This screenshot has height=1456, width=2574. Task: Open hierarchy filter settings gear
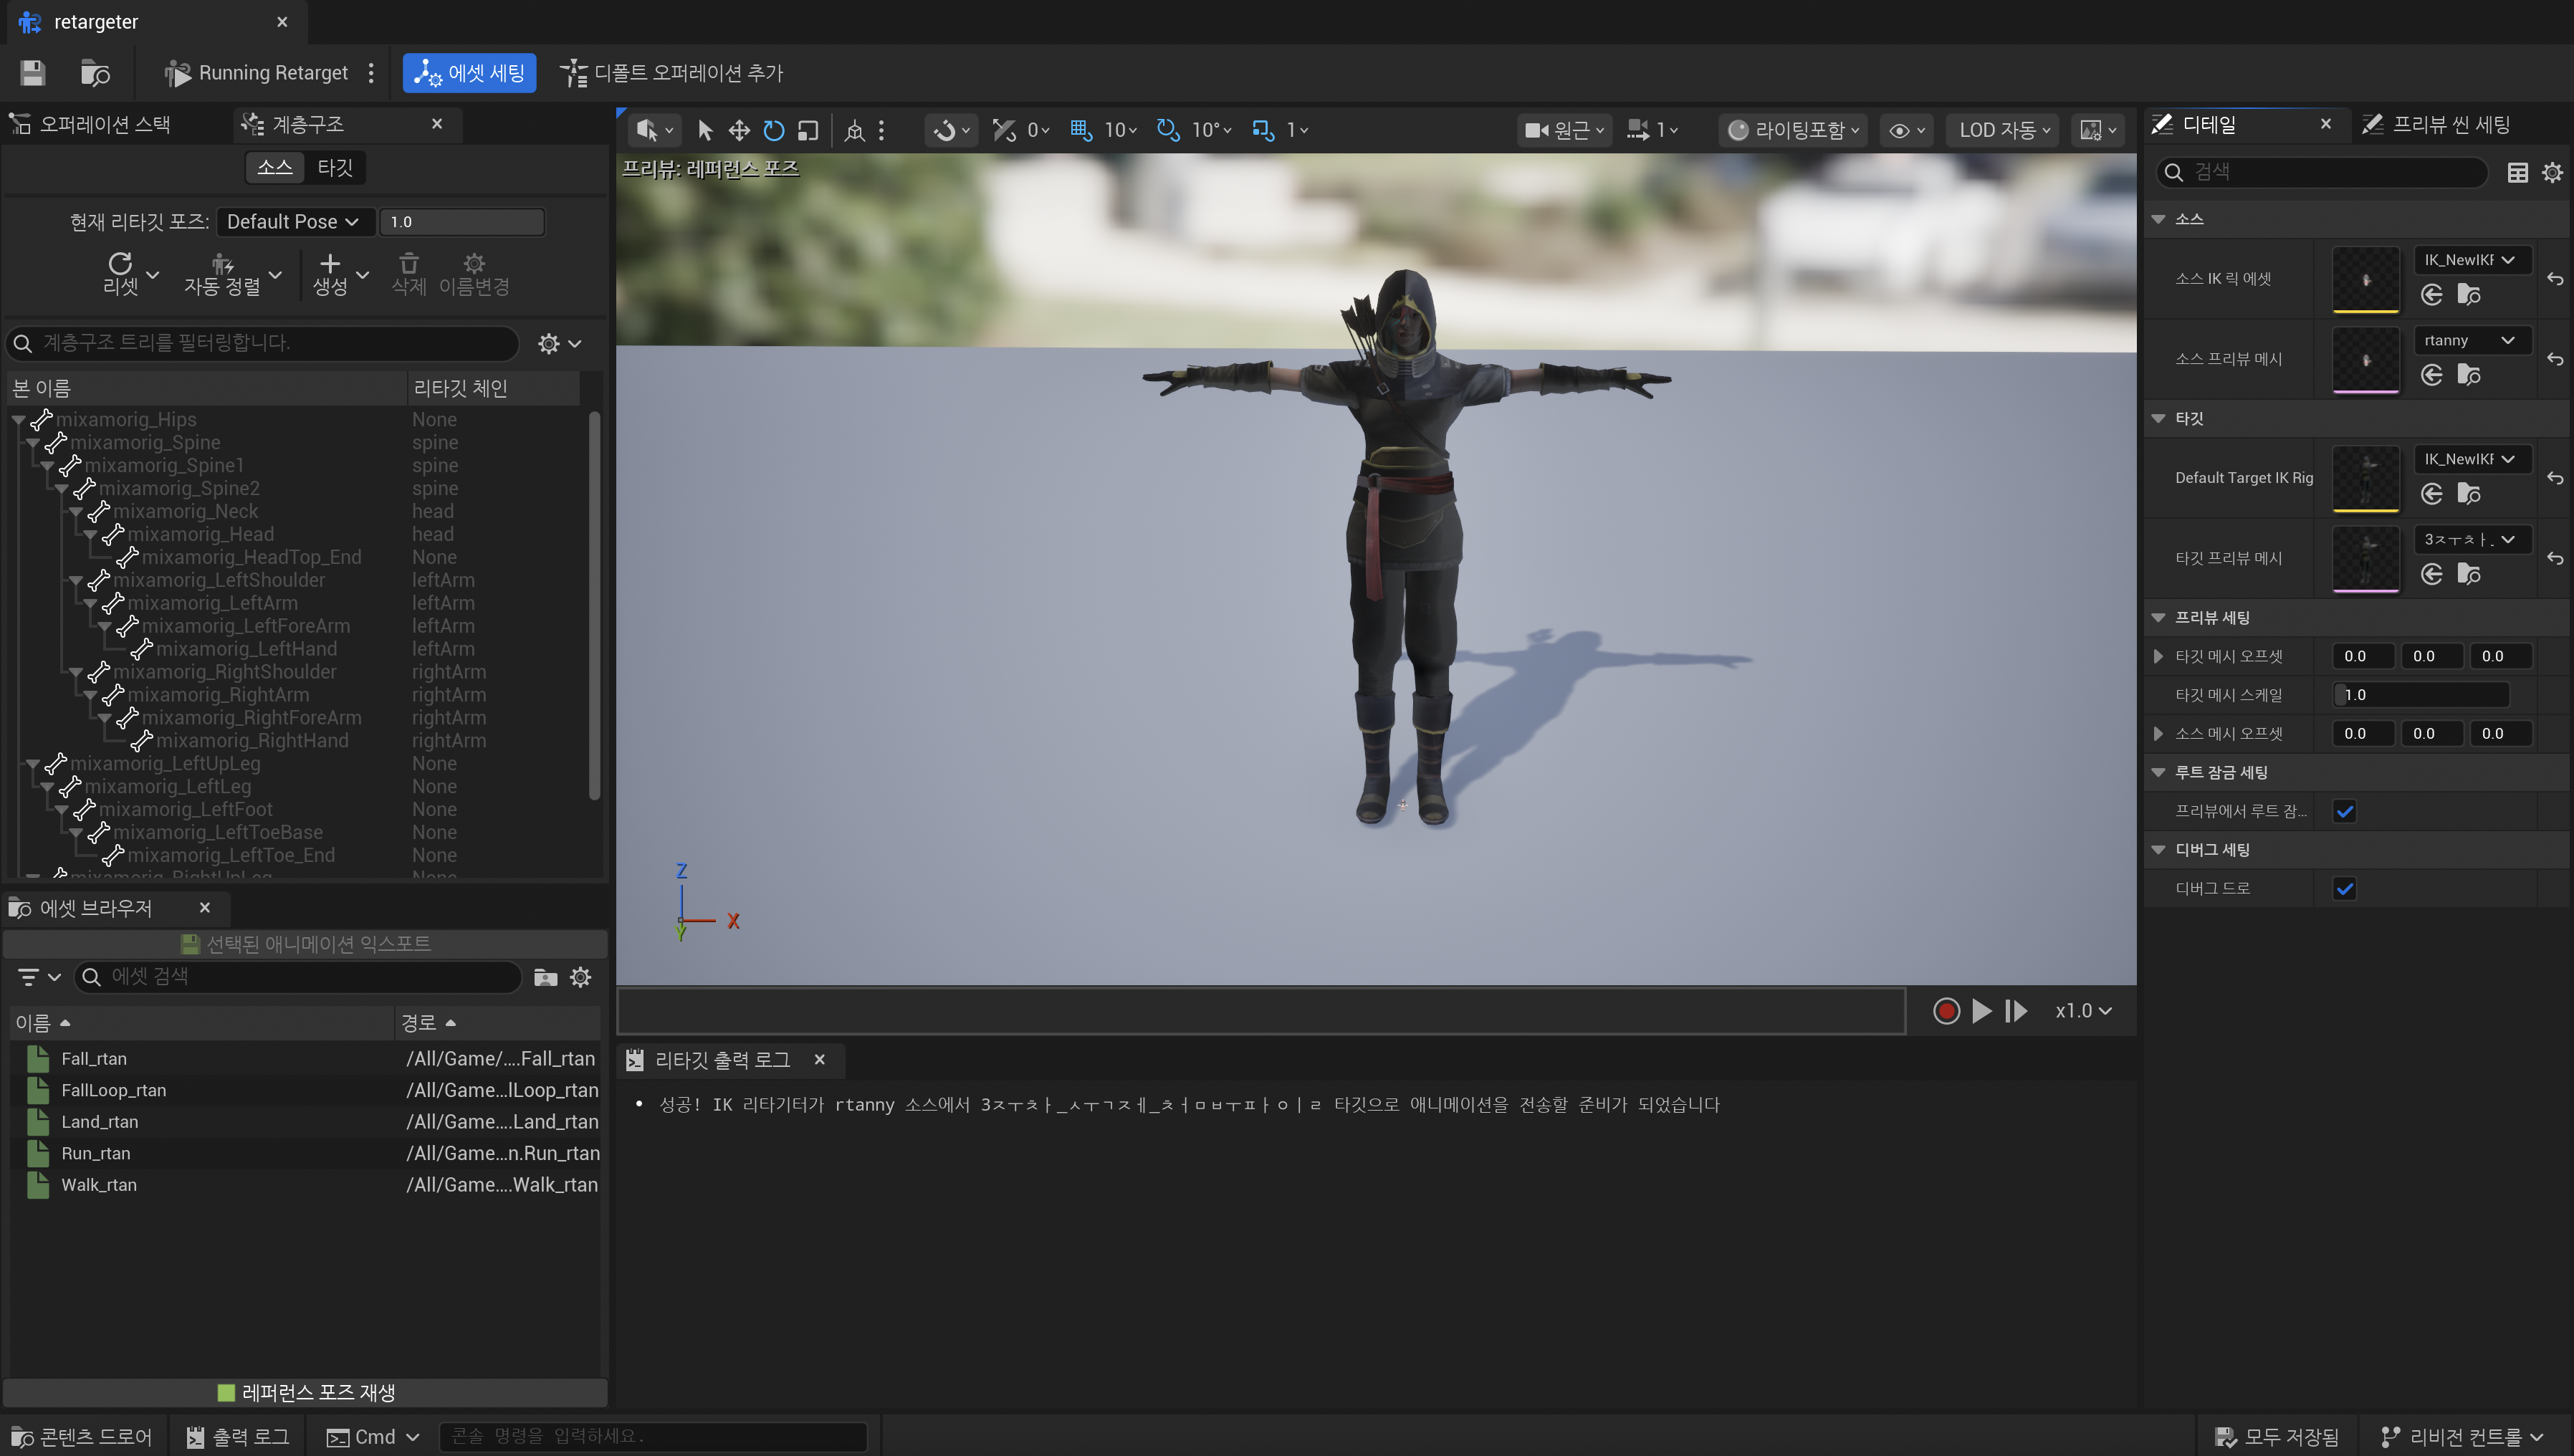pos(559,343)
